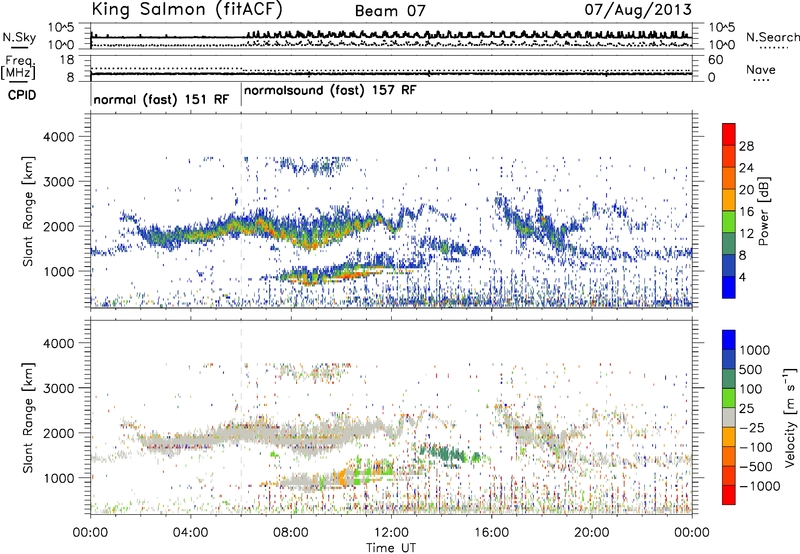Select the "normal (fast) 151 RF" annotation
This screenshot has width=800, height=554.
161,99
